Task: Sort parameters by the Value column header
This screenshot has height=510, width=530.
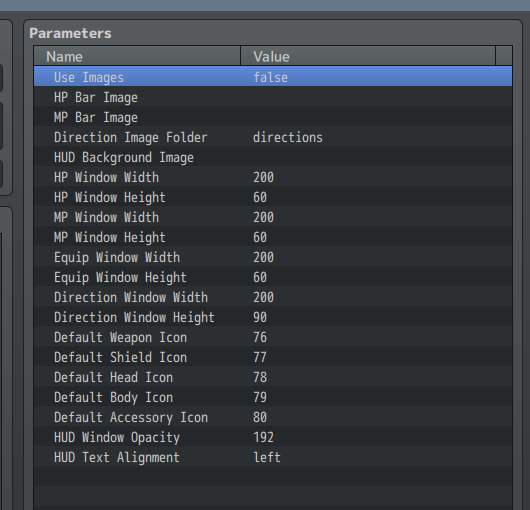Action: [x=368, y=56]
